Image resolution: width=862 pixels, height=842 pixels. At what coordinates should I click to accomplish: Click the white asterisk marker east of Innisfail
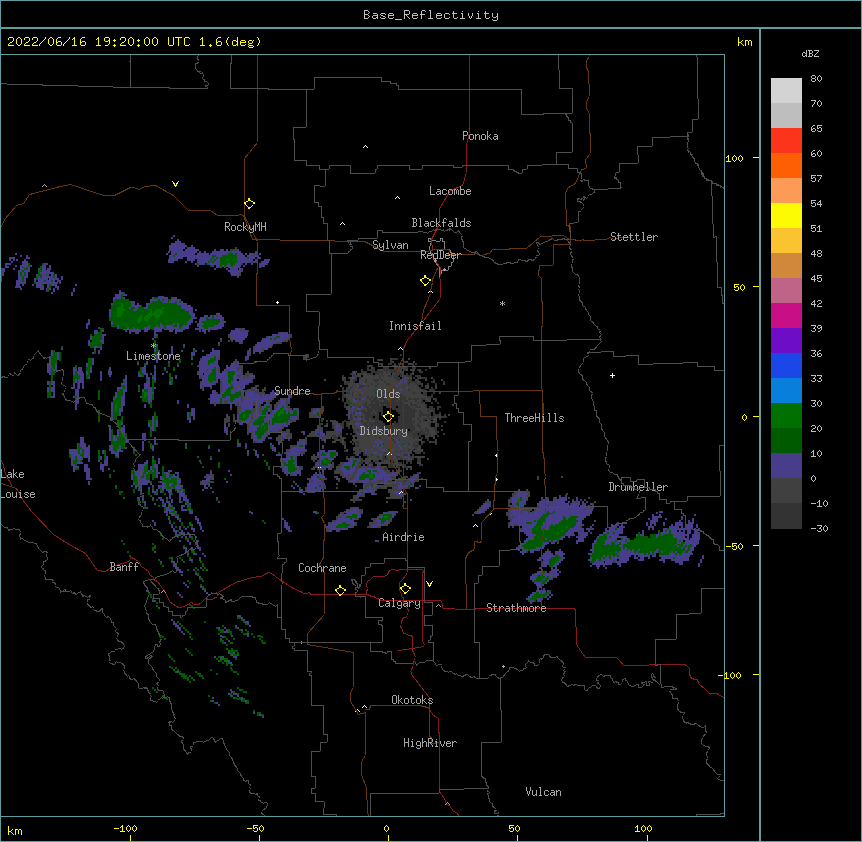coord(502,303)
